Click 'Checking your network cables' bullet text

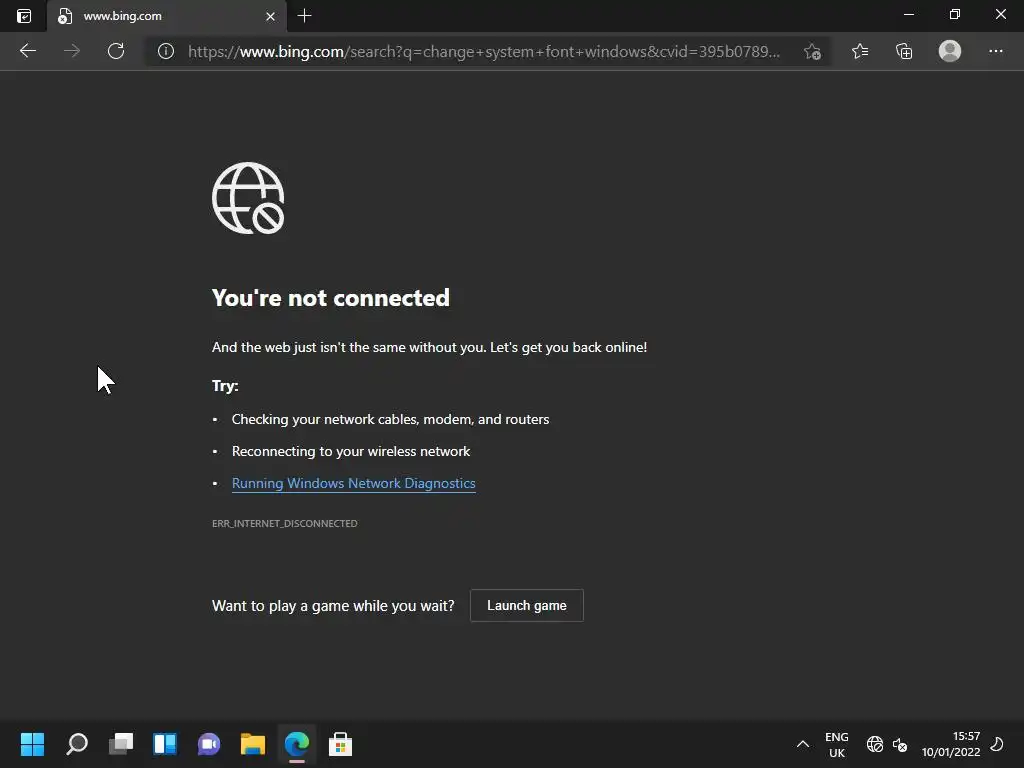[x=391, y=419]
